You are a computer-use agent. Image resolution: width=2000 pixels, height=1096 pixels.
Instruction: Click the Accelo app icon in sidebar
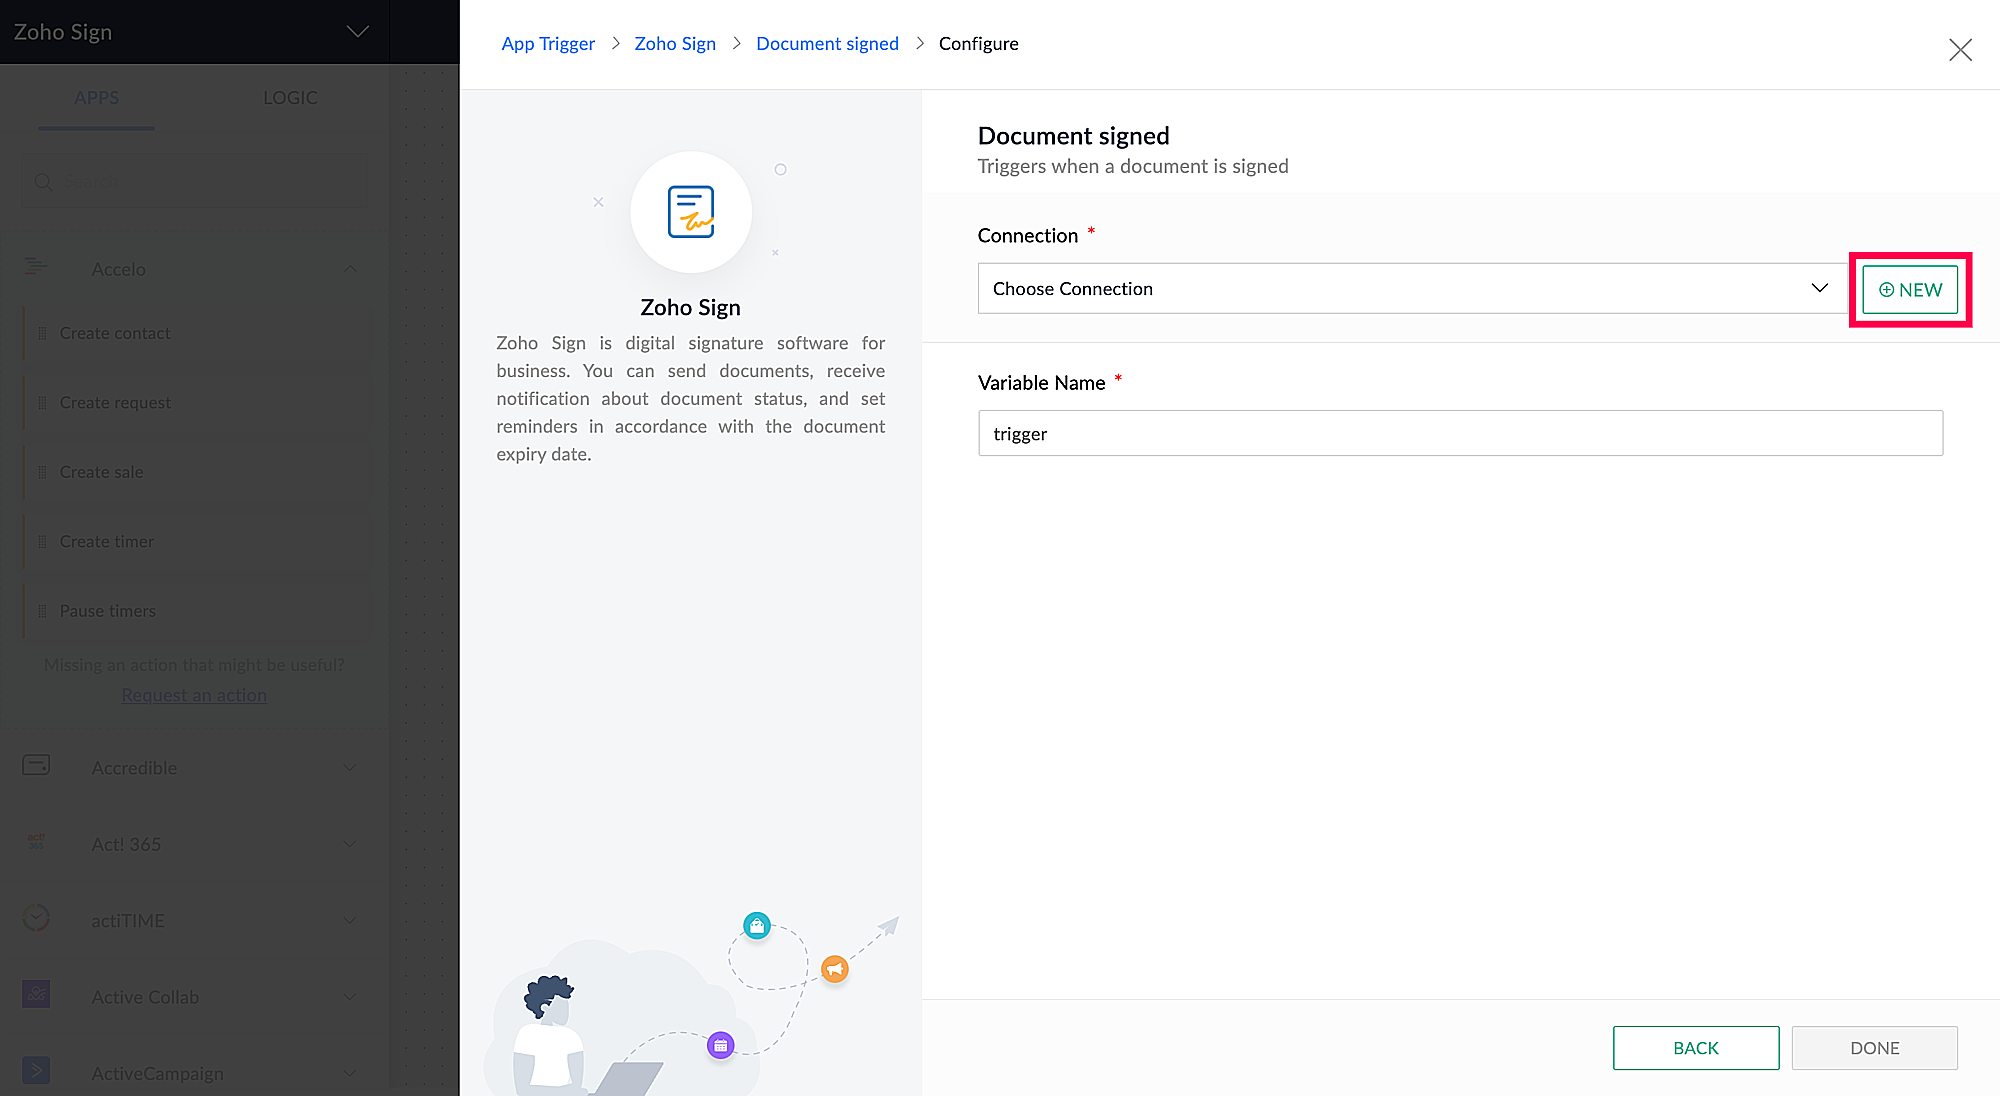click(36, 267)
